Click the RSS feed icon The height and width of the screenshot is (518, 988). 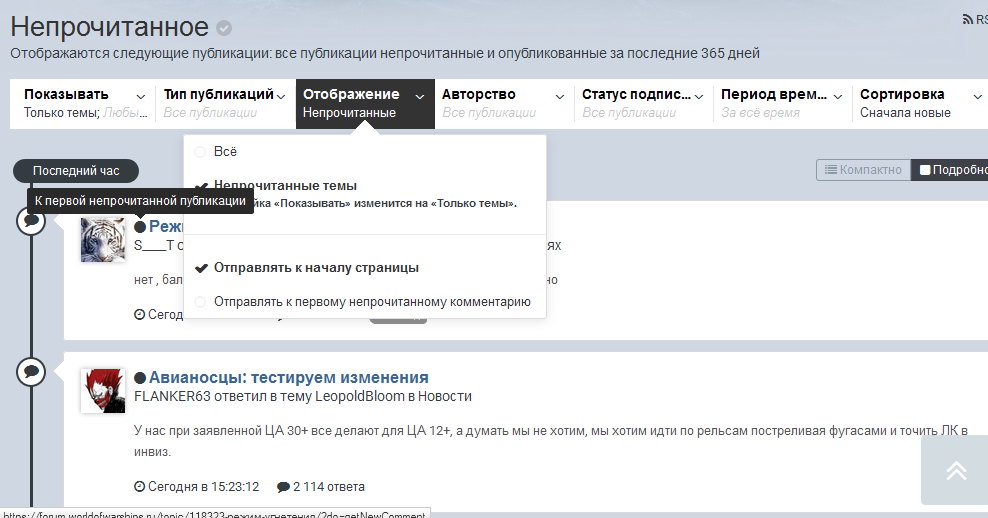[x=967, y=19]
